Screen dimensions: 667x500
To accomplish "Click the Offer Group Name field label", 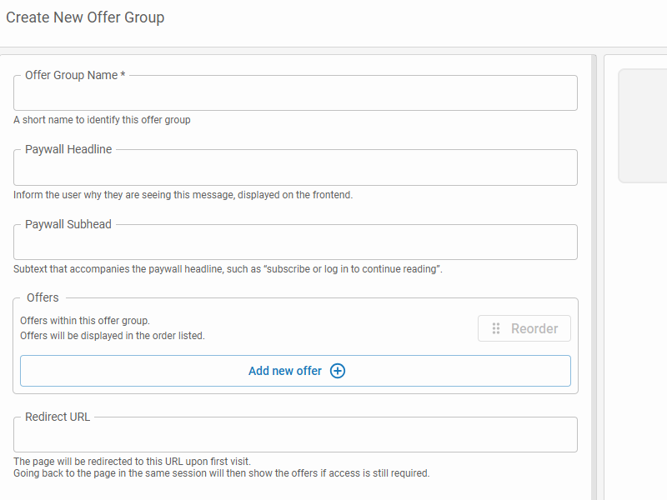I will [75, 75].
